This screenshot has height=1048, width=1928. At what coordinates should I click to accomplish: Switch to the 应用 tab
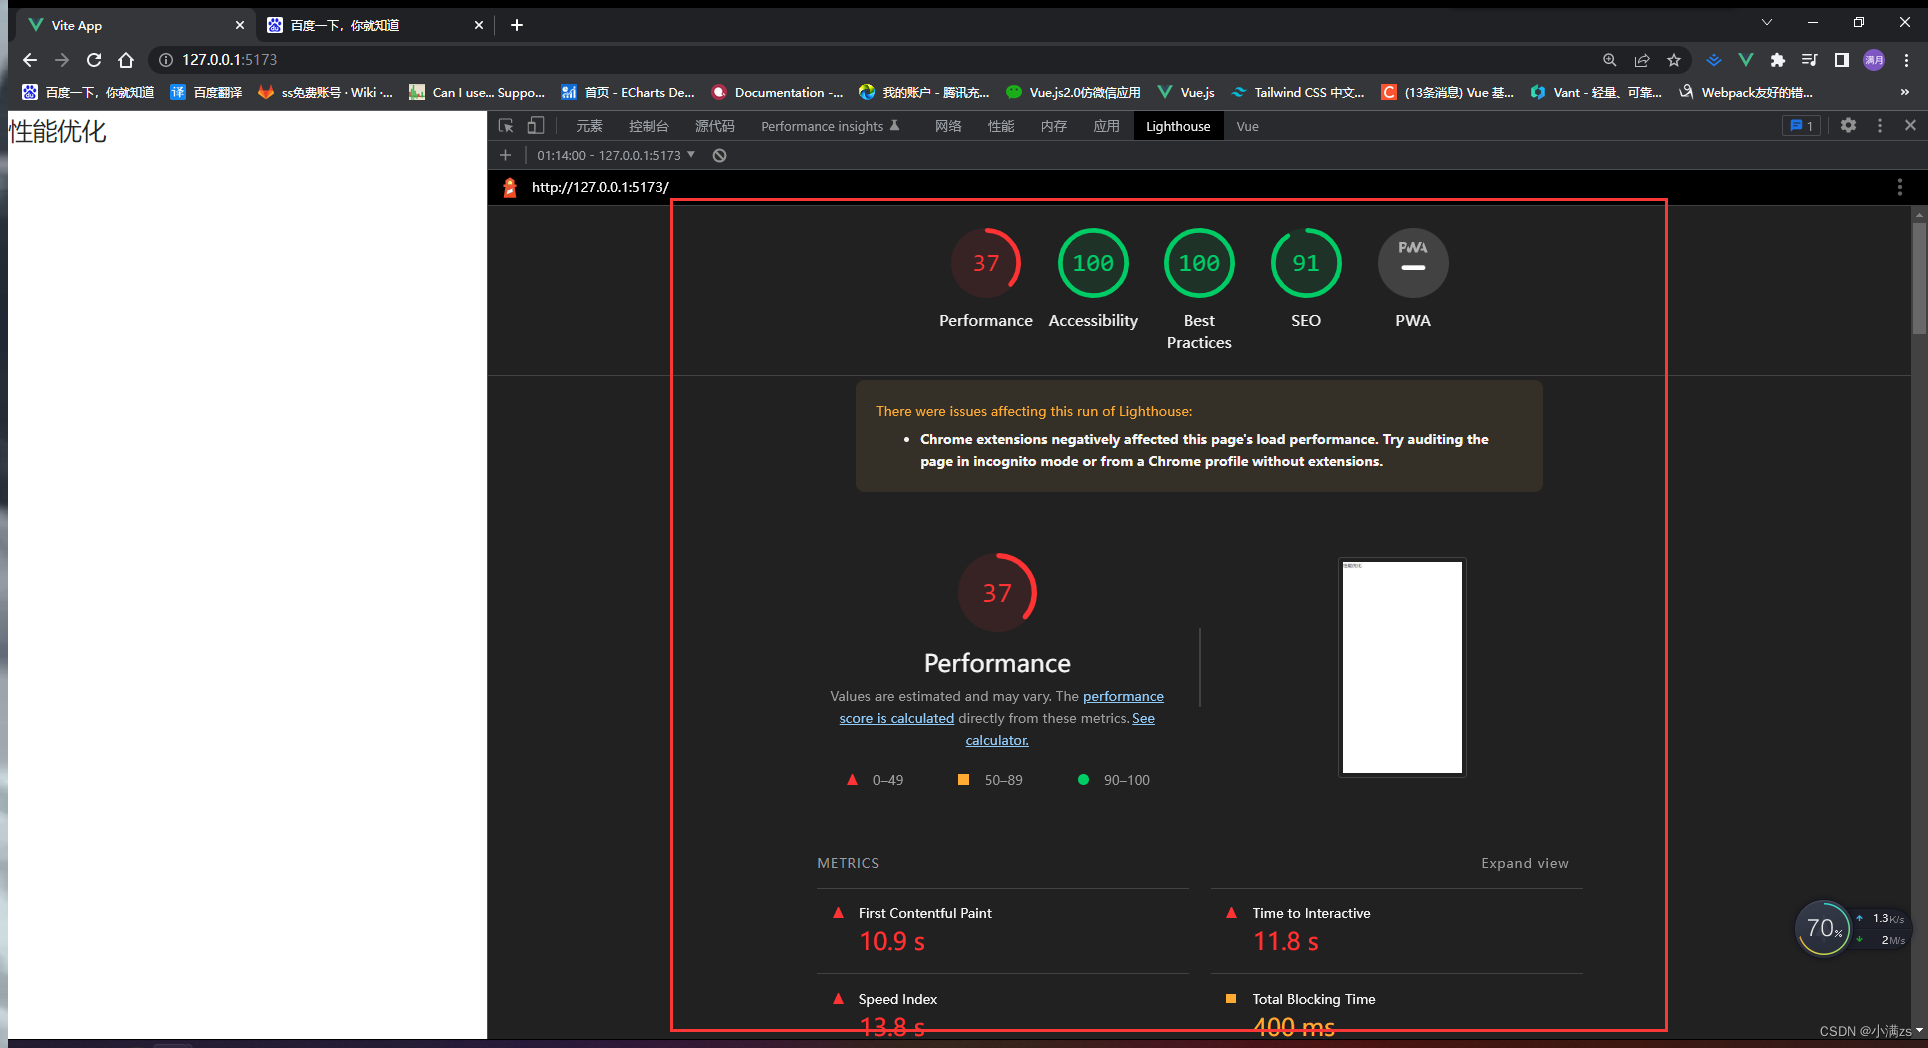[x=1106, y=126]
